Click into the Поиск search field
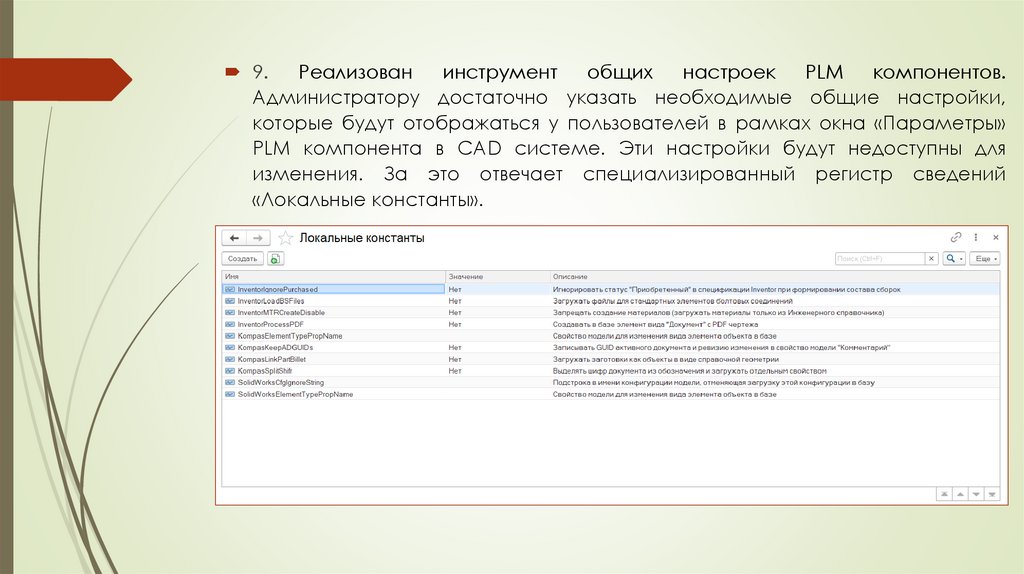The image size is (1024, 574). (x=878, y=258)
